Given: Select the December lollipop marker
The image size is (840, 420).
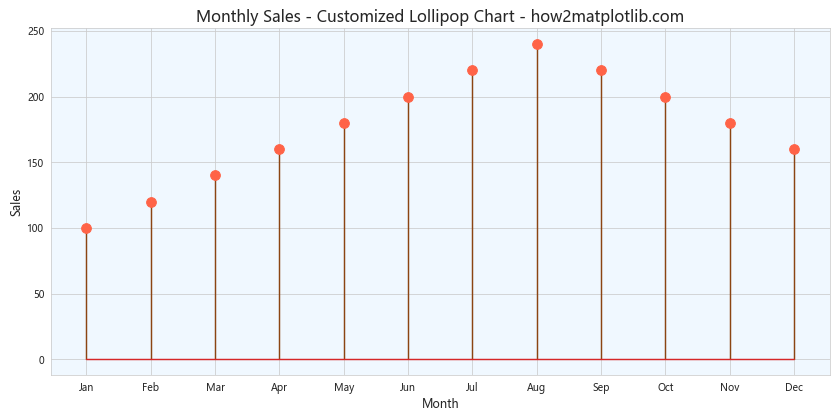Looking at the screenshot, I should point(794,149).
